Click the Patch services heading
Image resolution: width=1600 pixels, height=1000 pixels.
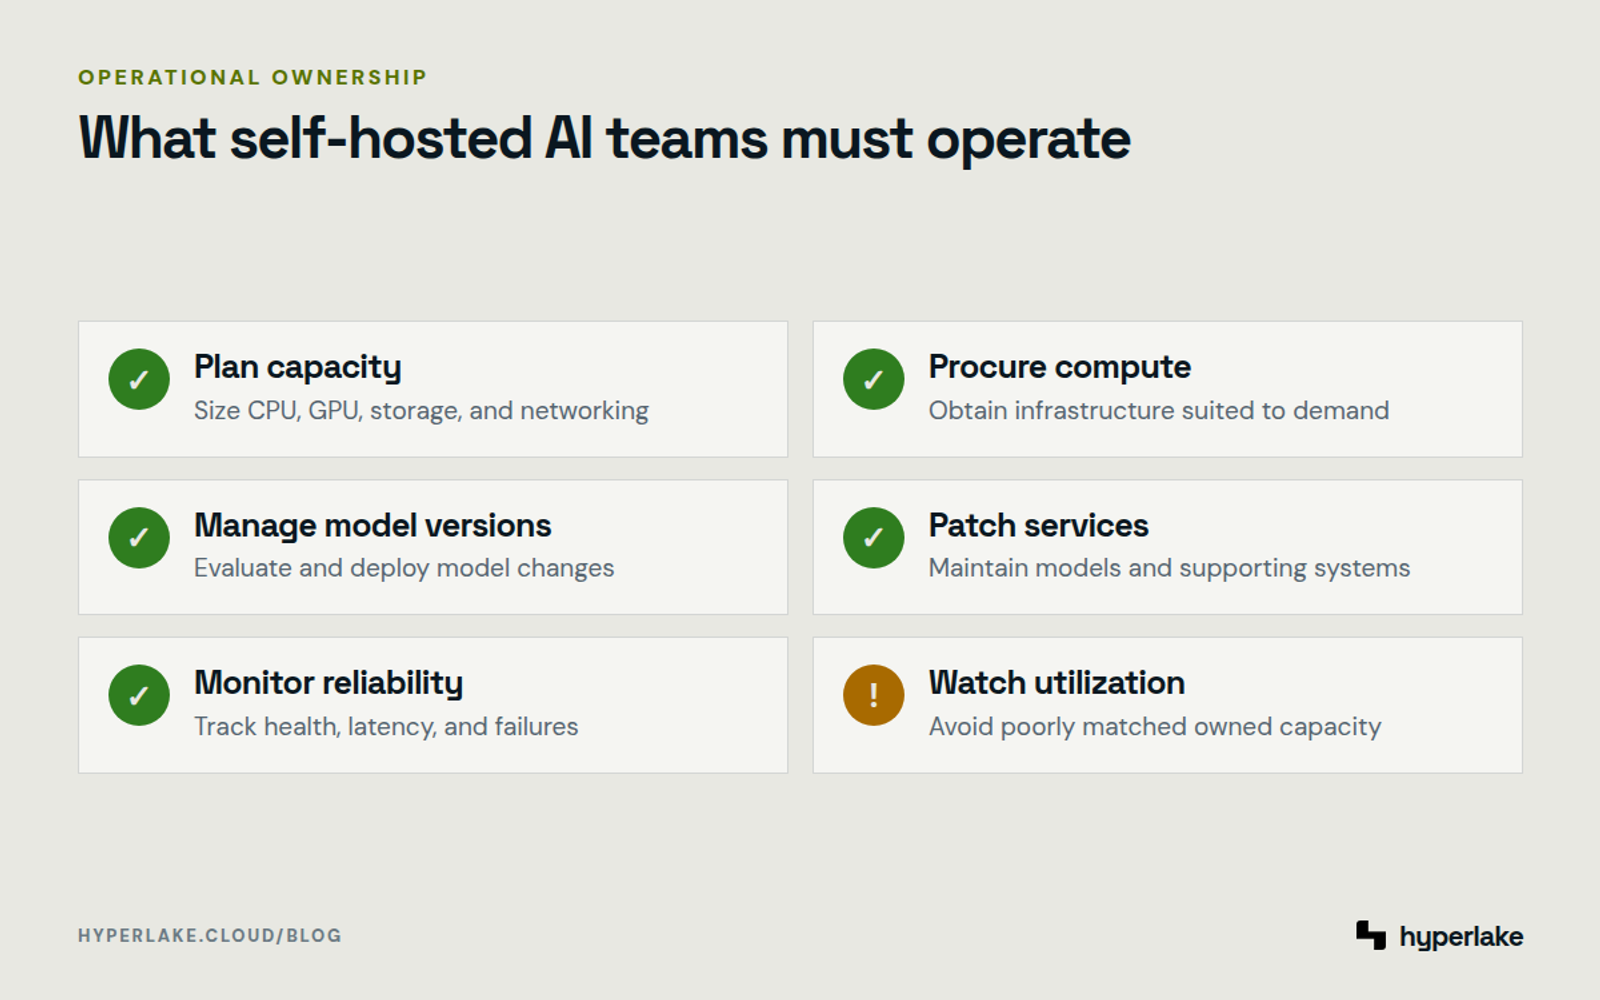pyautogui.click(x=1038, y=525)
